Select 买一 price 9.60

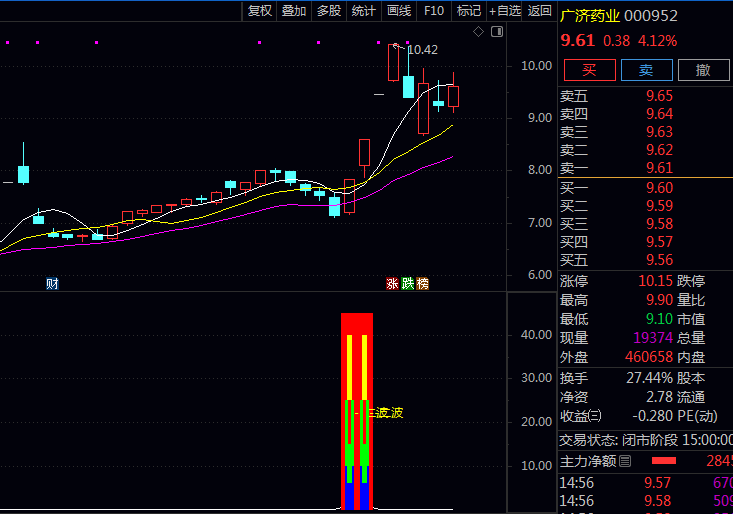[659, 188]
